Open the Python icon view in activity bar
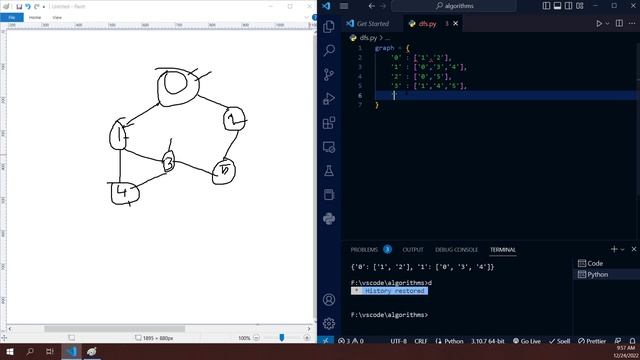 [x=329, y=219]
